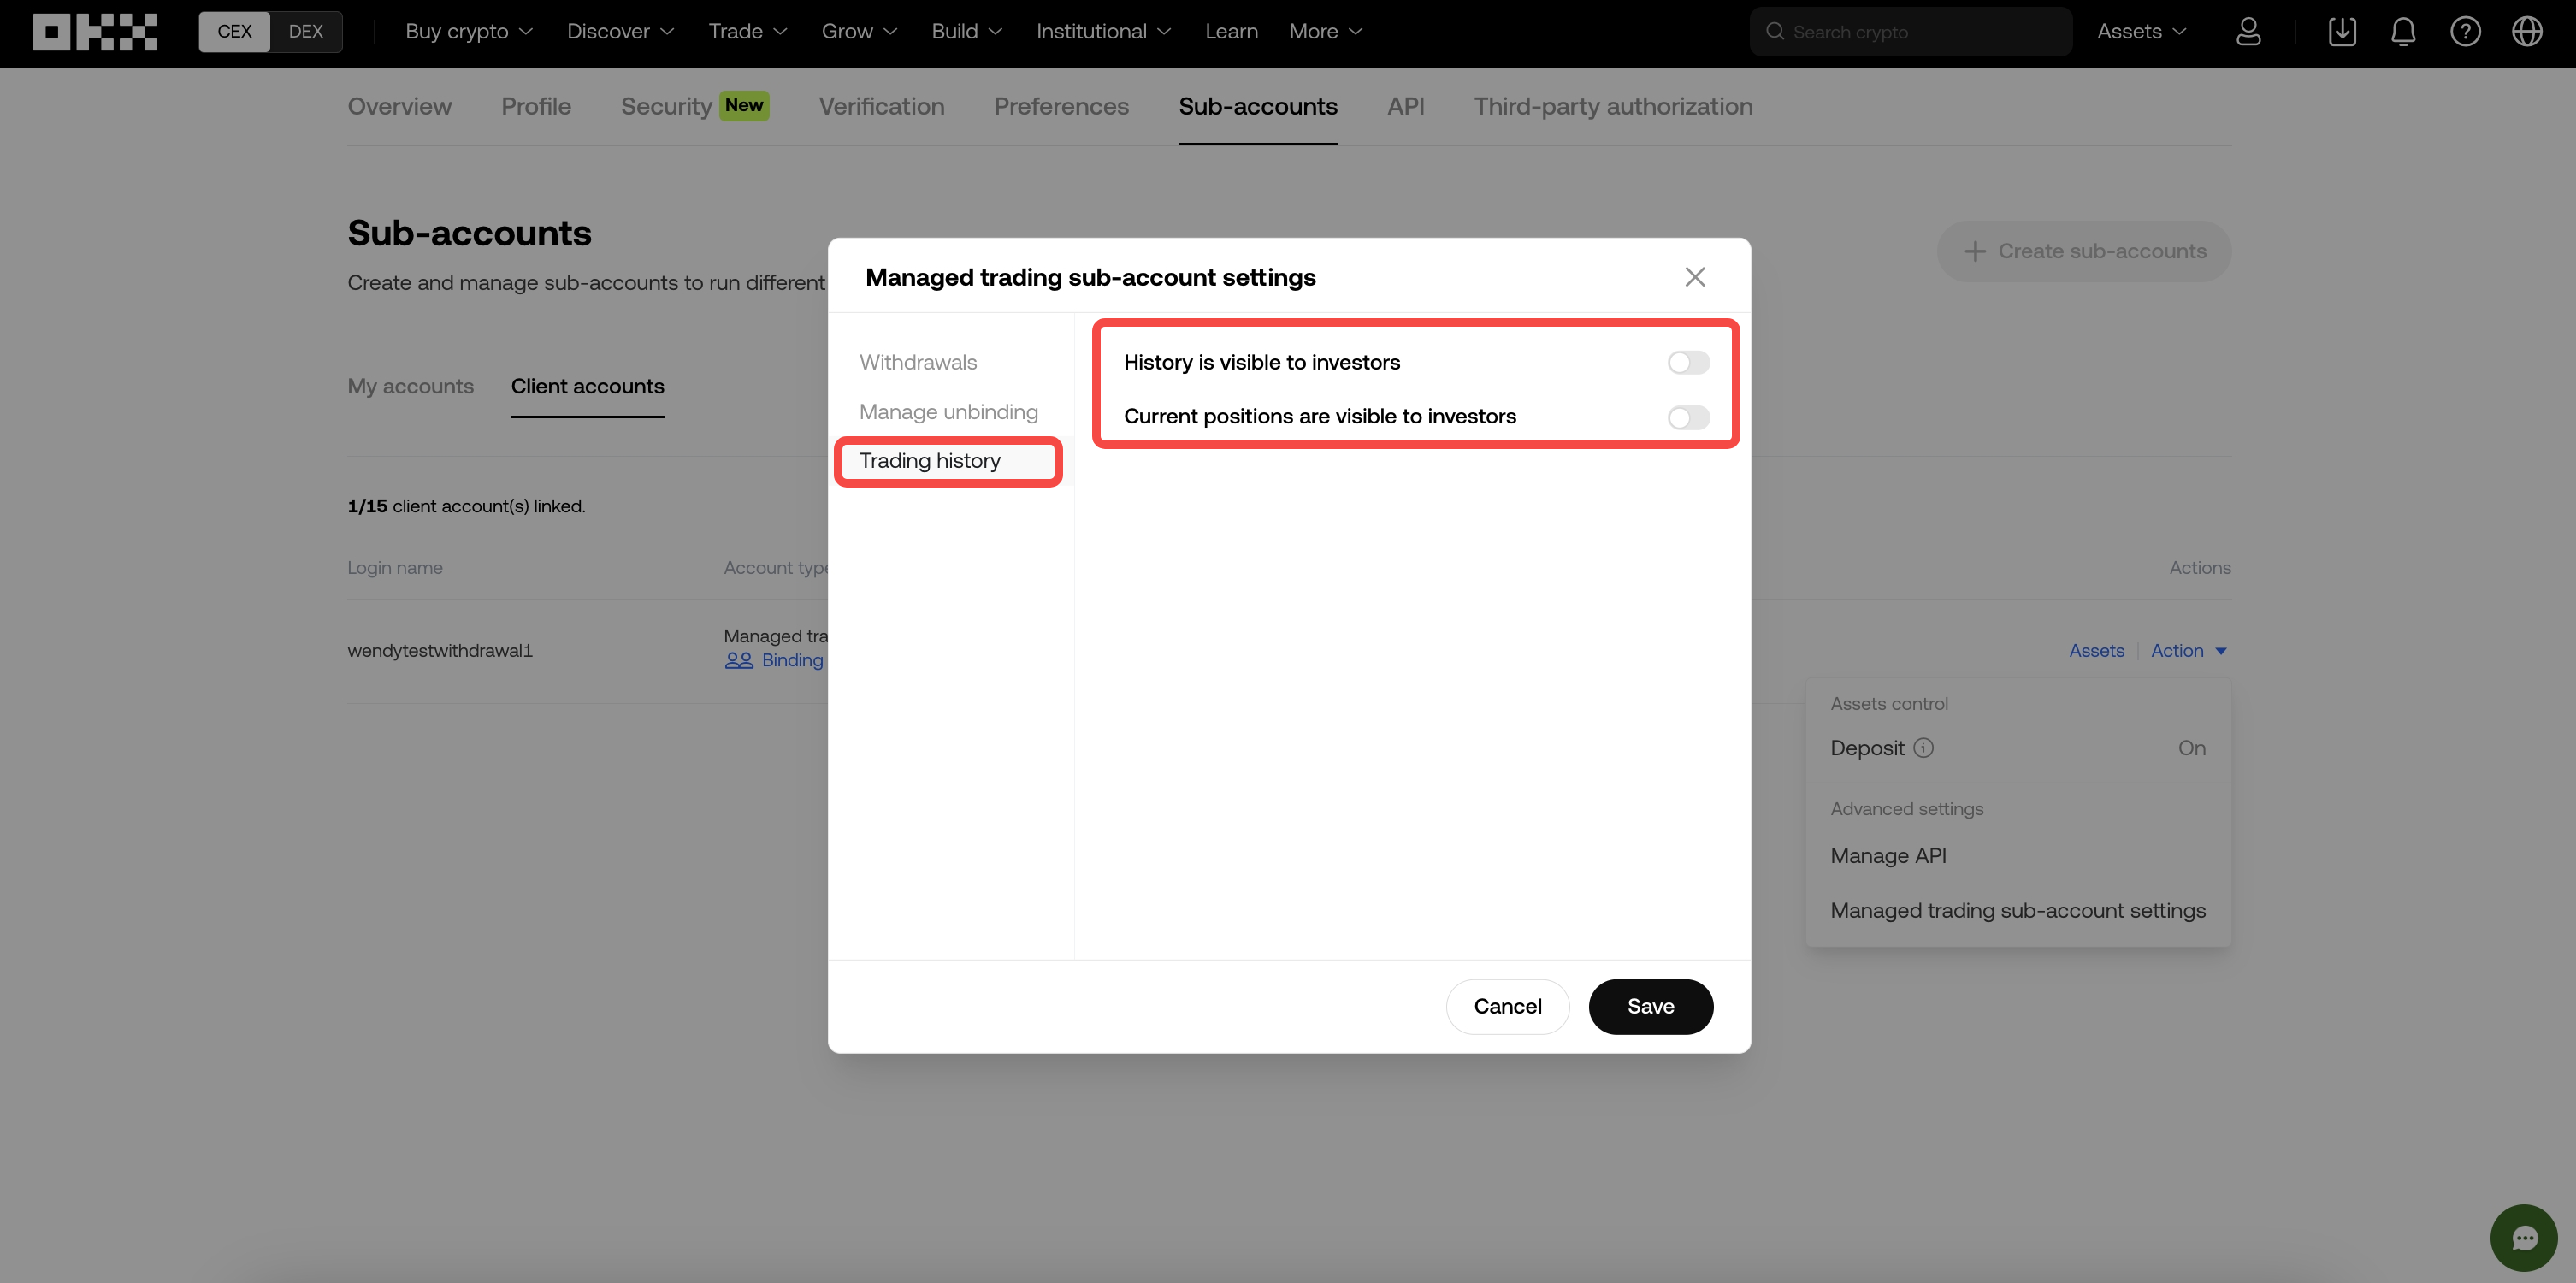Click the OKX logo
The width and height of the screenshot is (2576, 1283).
95,31
